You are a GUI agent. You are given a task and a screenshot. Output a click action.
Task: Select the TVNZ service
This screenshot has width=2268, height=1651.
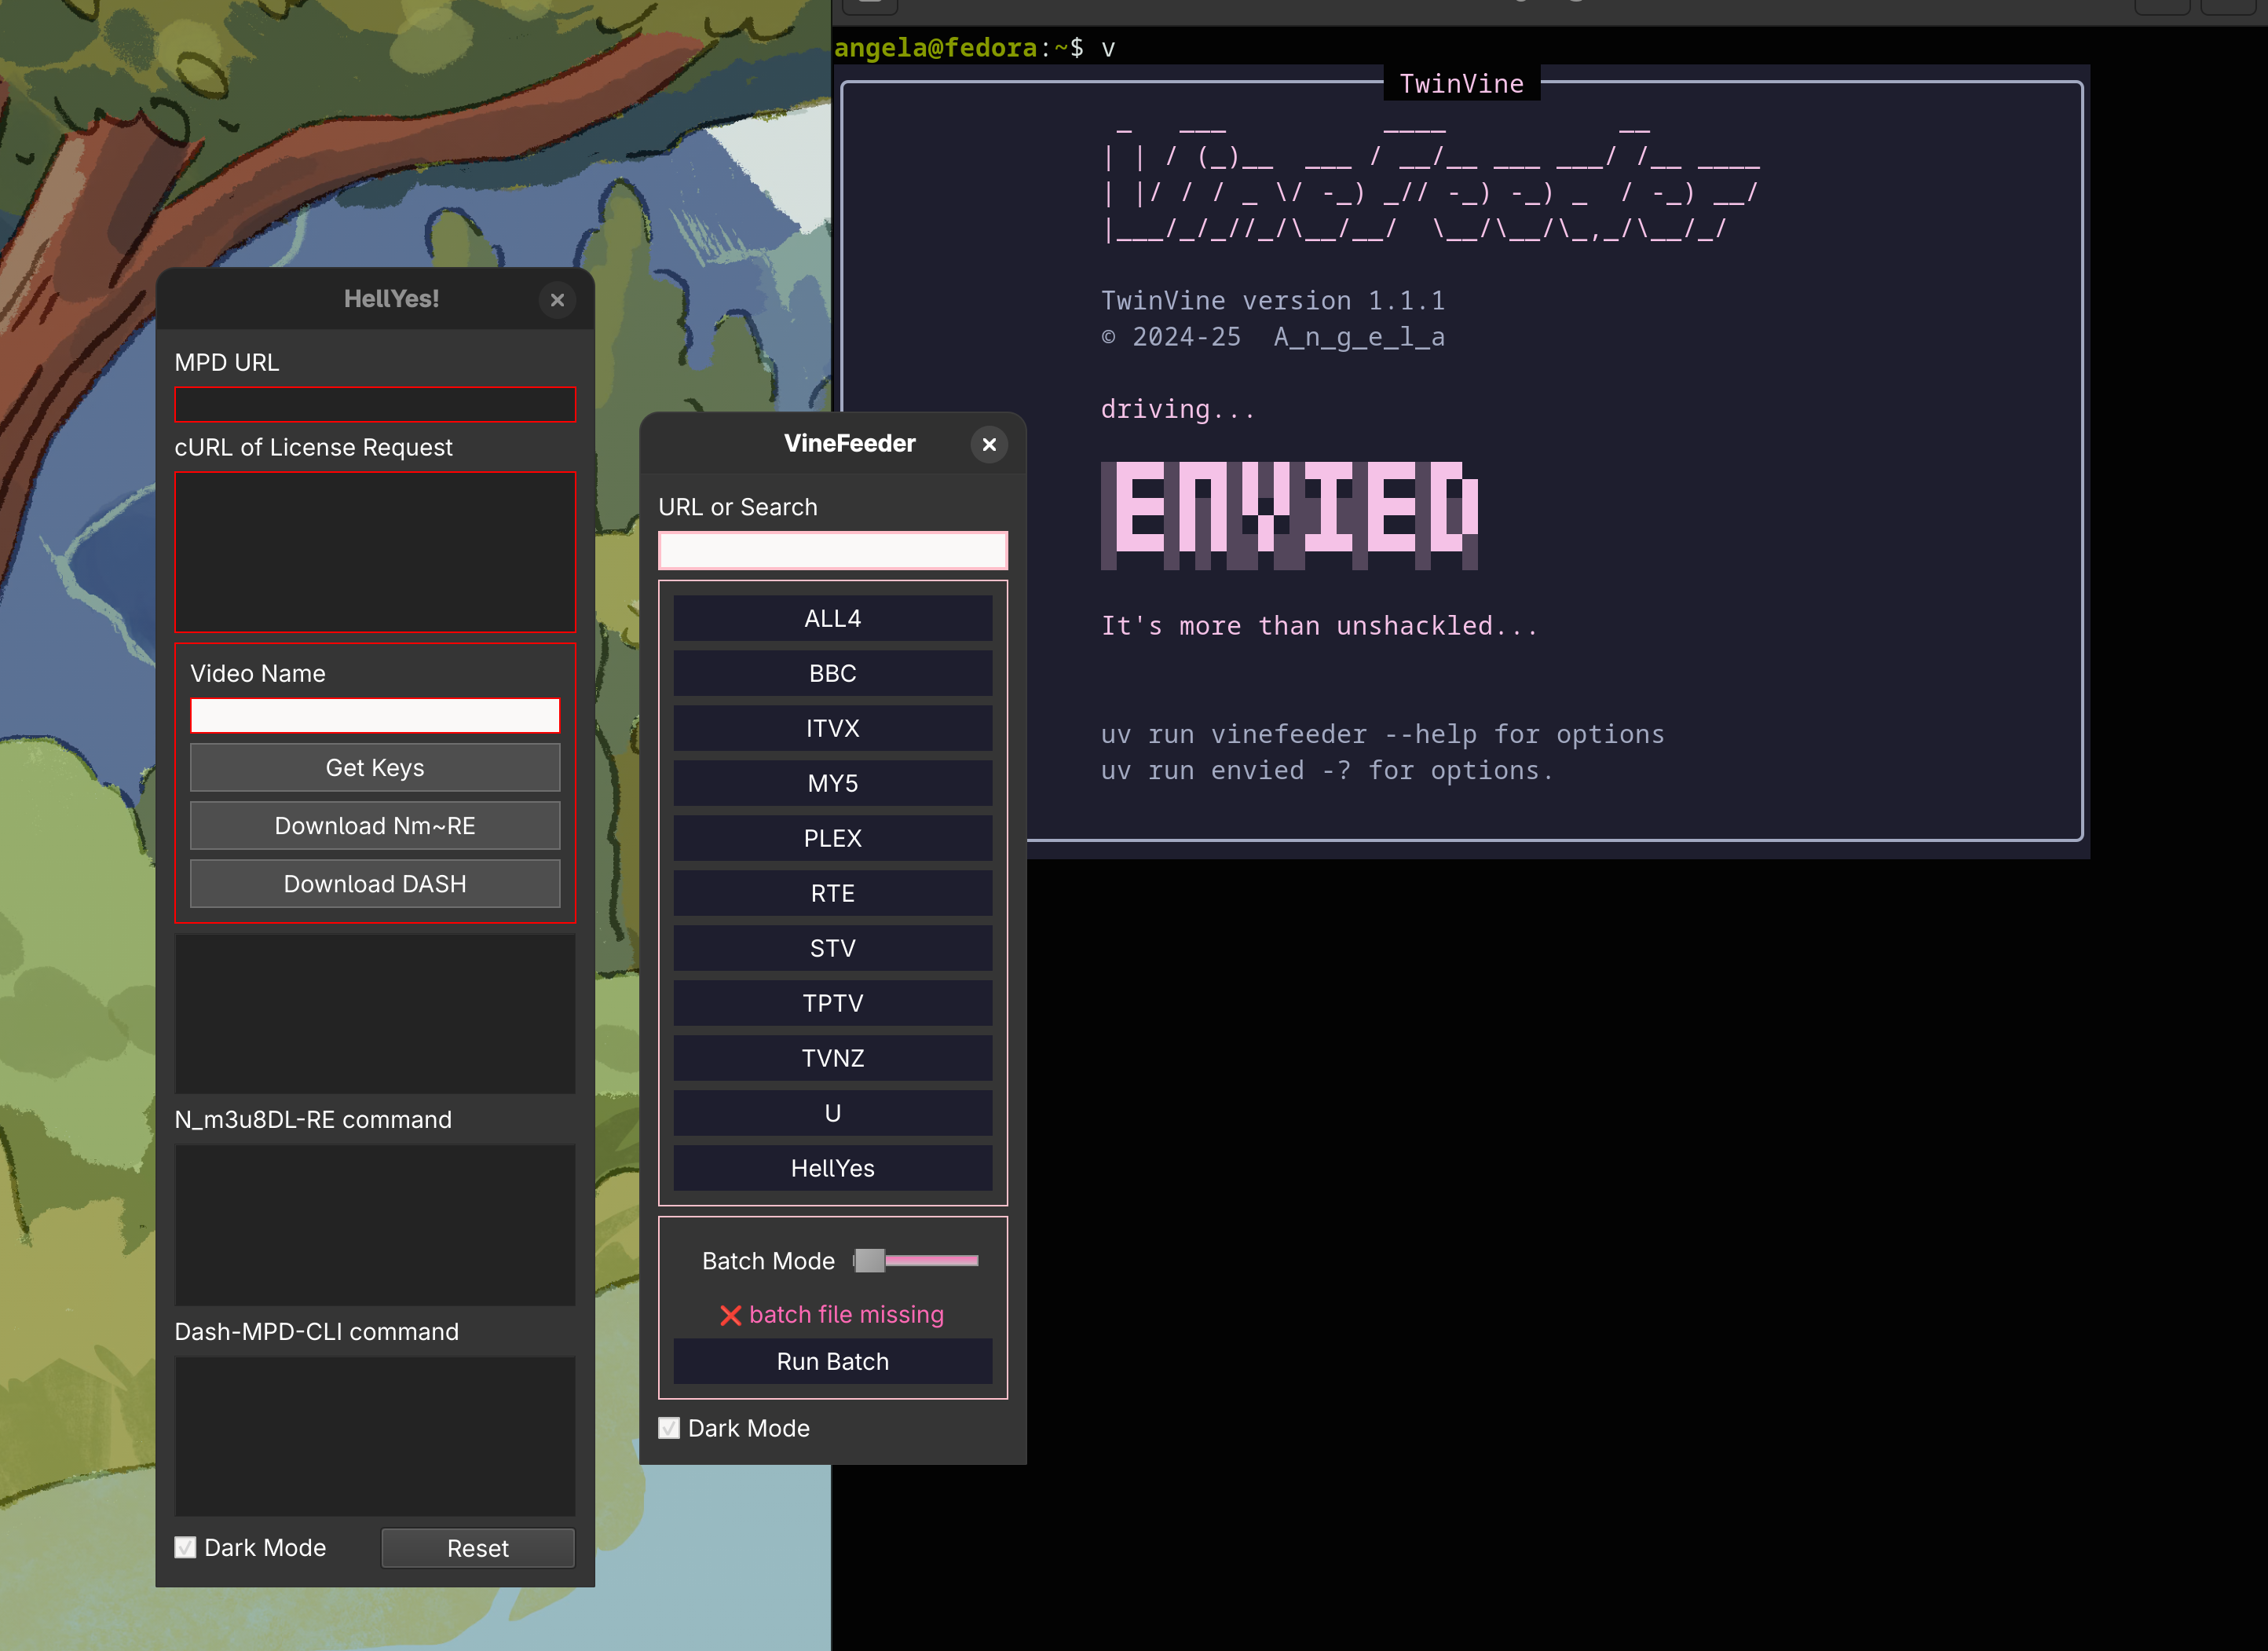point(832,1059)
